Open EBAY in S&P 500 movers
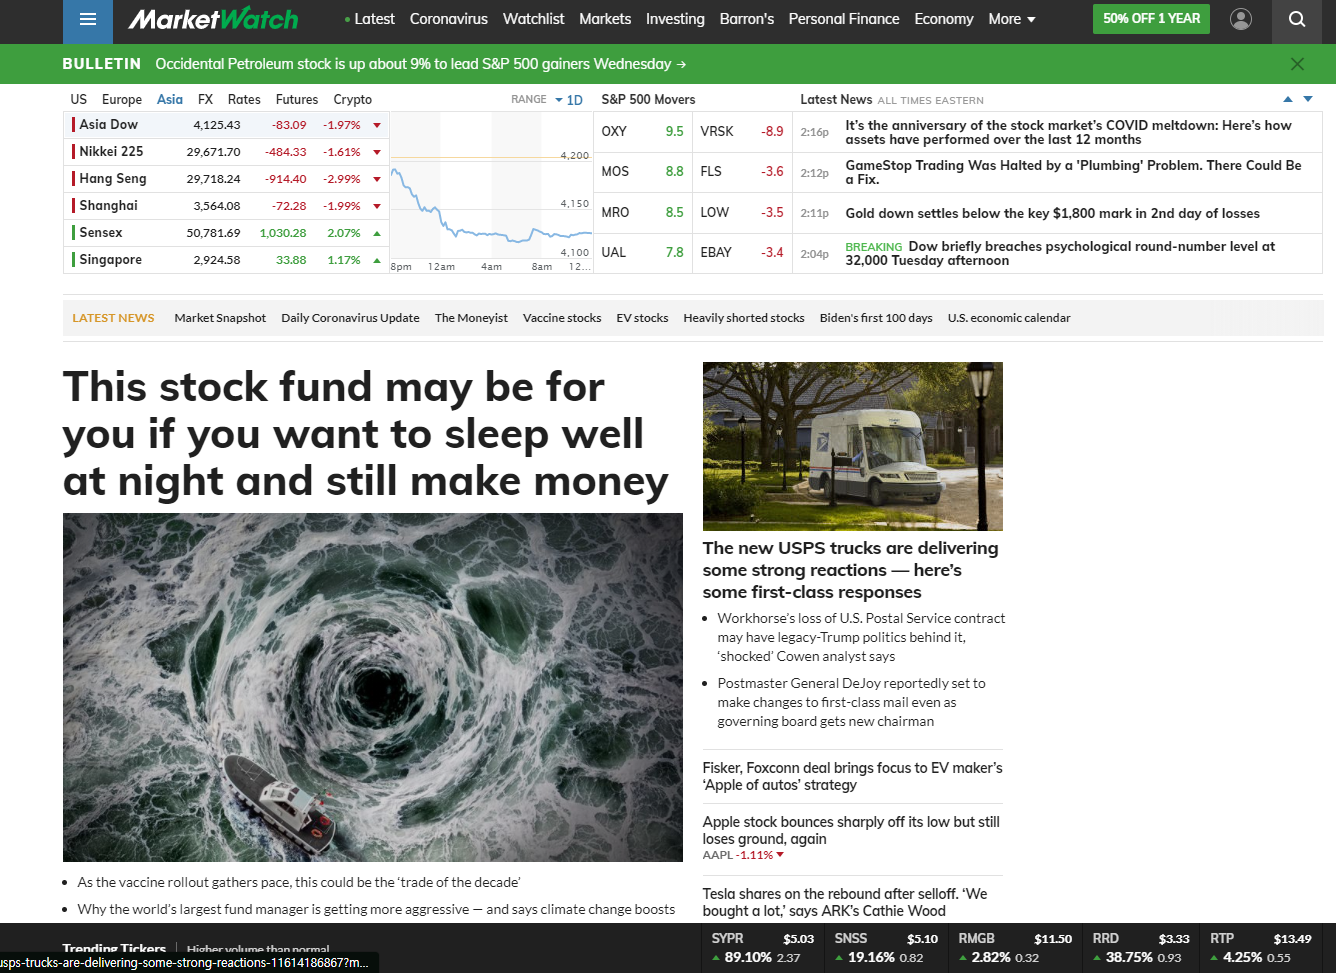Viewport: 1336px width, 973px height. point(742,252)
